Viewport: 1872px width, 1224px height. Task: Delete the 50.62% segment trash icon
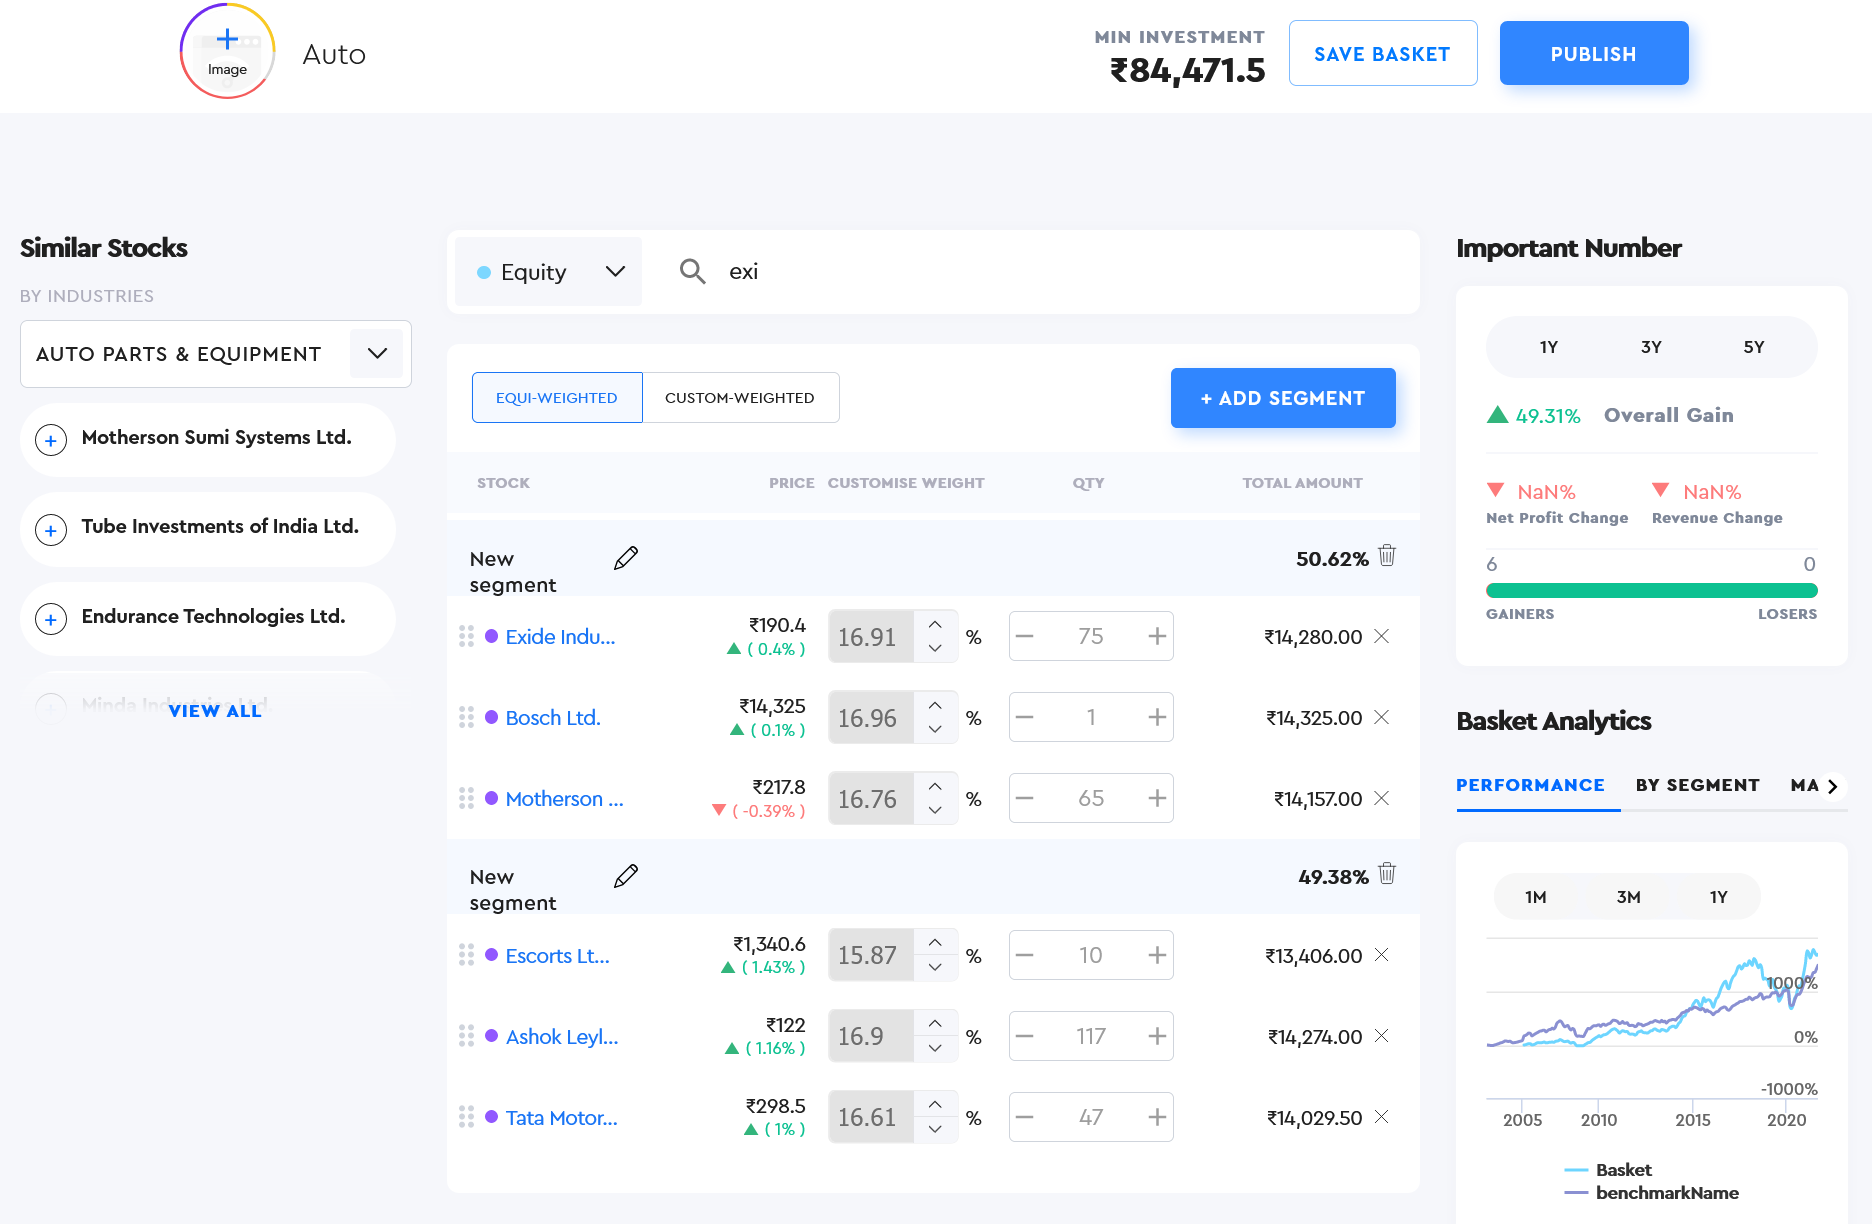click(x=1387, y=556)
